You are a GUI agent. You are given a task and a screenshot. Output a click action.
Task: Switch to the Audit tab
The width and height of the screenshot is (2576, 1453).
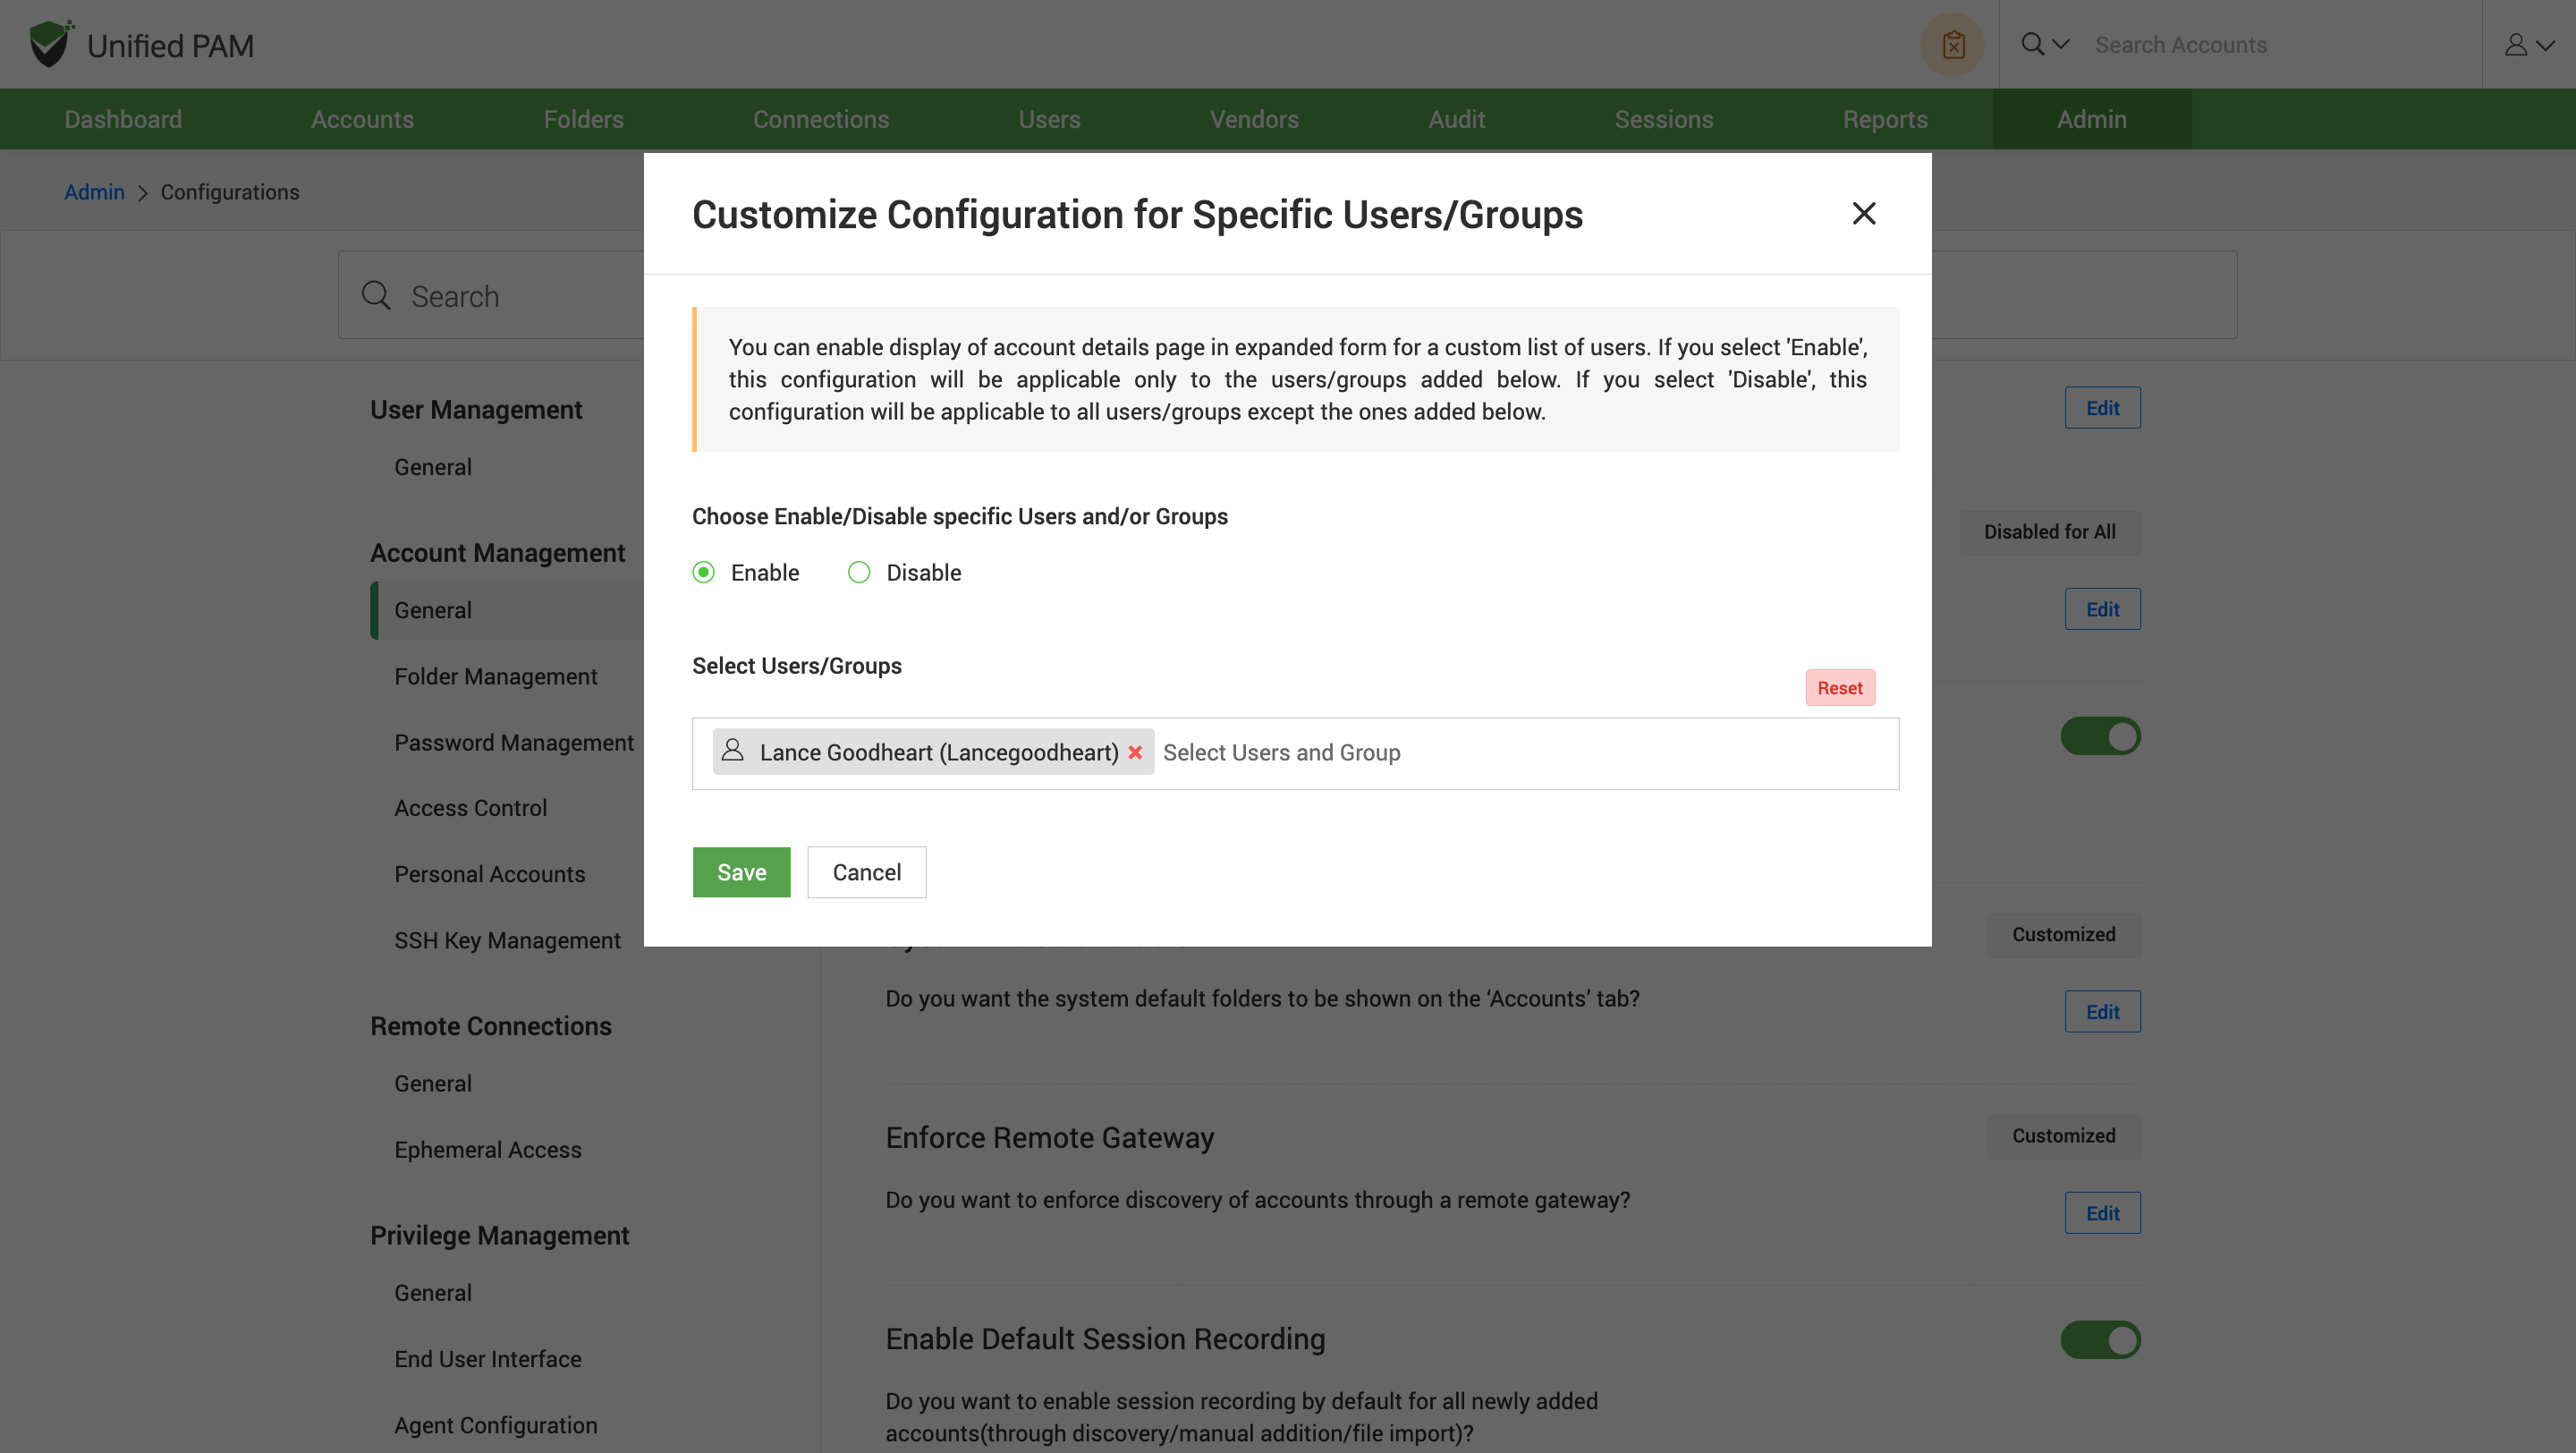point(1456,119)
